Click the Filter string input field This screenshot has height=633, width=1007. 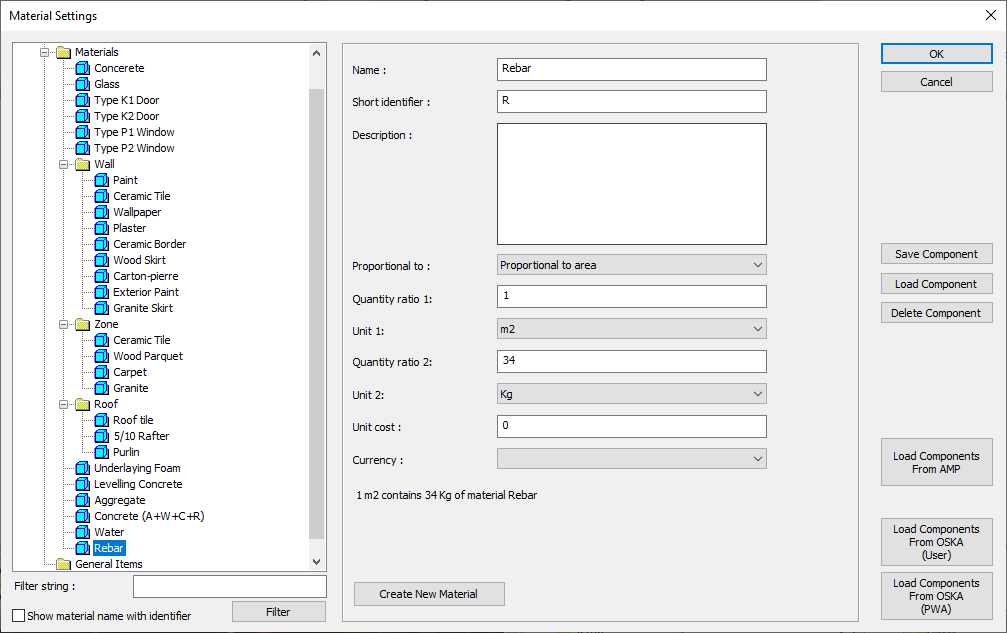point(229,586)
